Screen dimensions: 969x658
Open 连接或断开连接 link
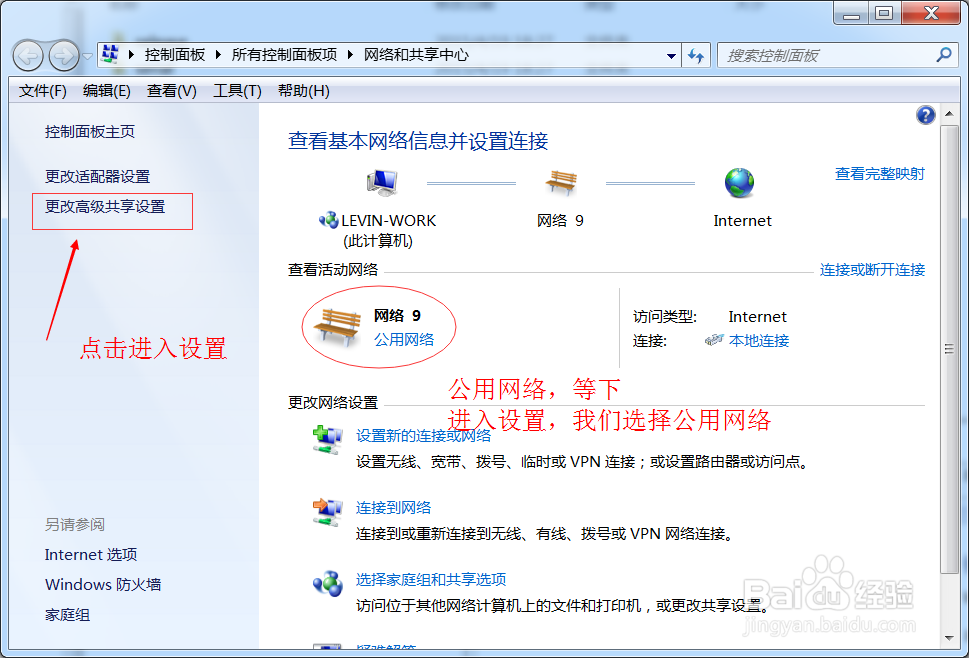(872, 270)
